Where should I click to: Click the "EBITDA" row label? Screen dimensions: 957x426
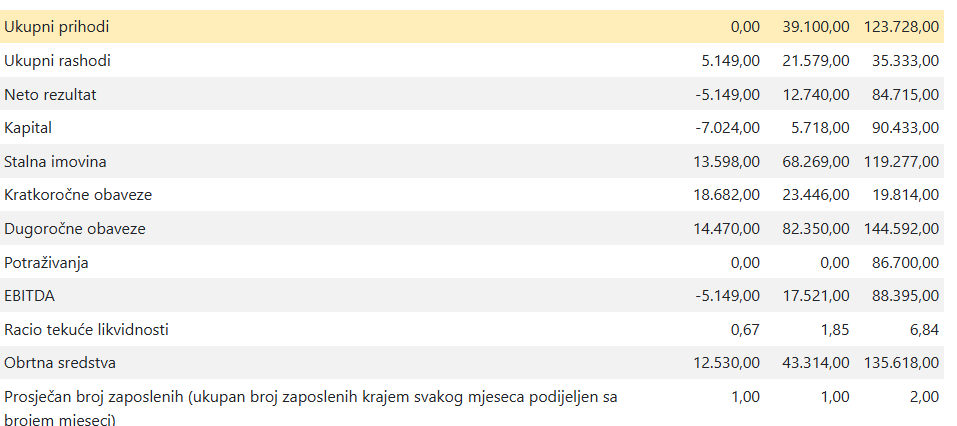pos(31,296)
